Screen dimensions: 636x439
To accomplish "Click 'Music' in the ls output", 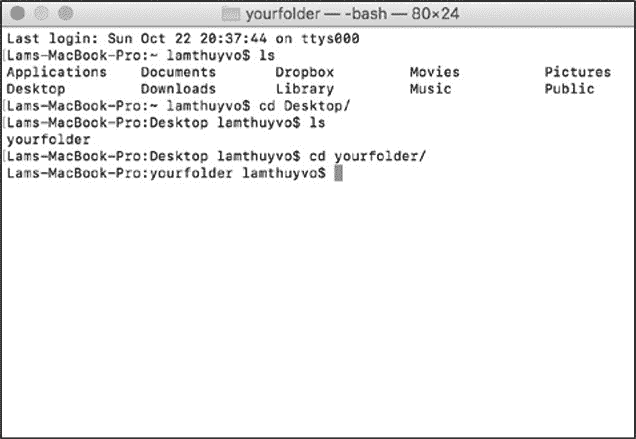I will pyautogui.click(x=430, y=89).
